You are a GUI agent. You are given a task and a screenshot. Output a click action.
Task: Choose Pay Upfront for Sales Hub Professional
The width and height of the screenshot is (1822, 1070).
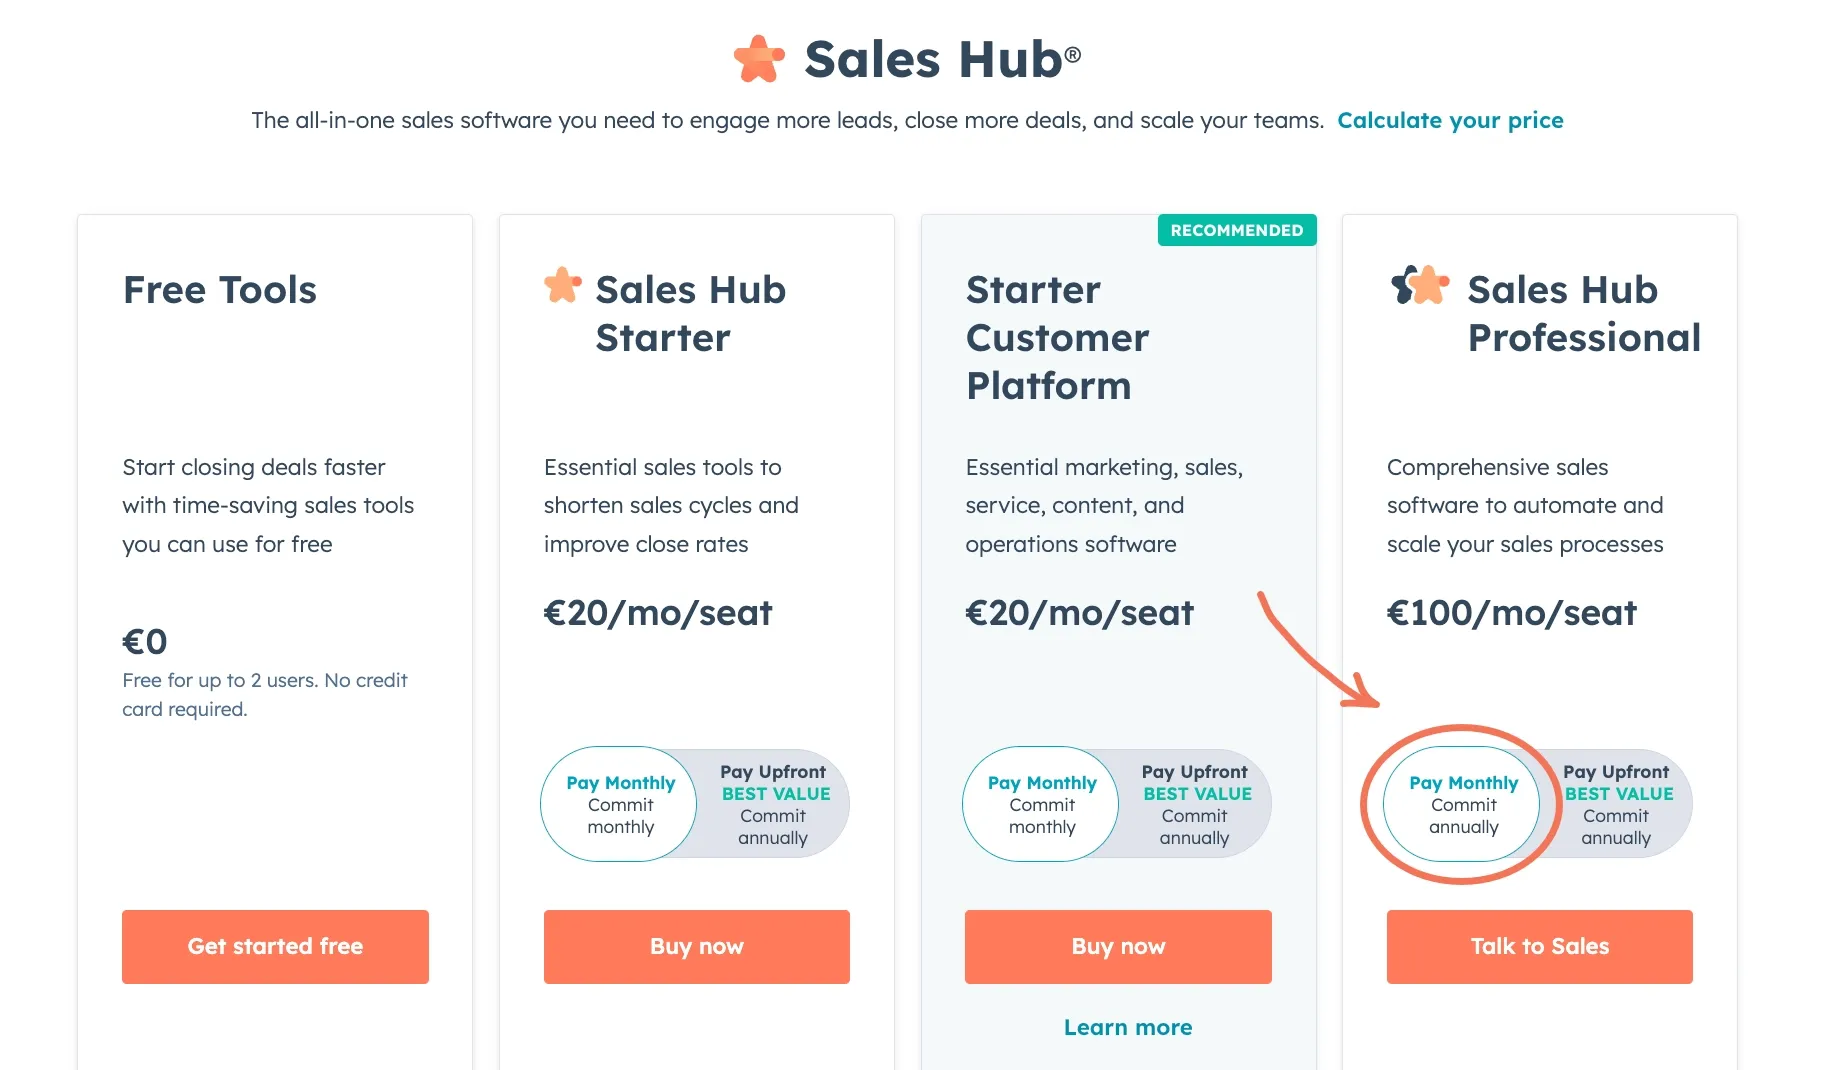coord(1617,804)
